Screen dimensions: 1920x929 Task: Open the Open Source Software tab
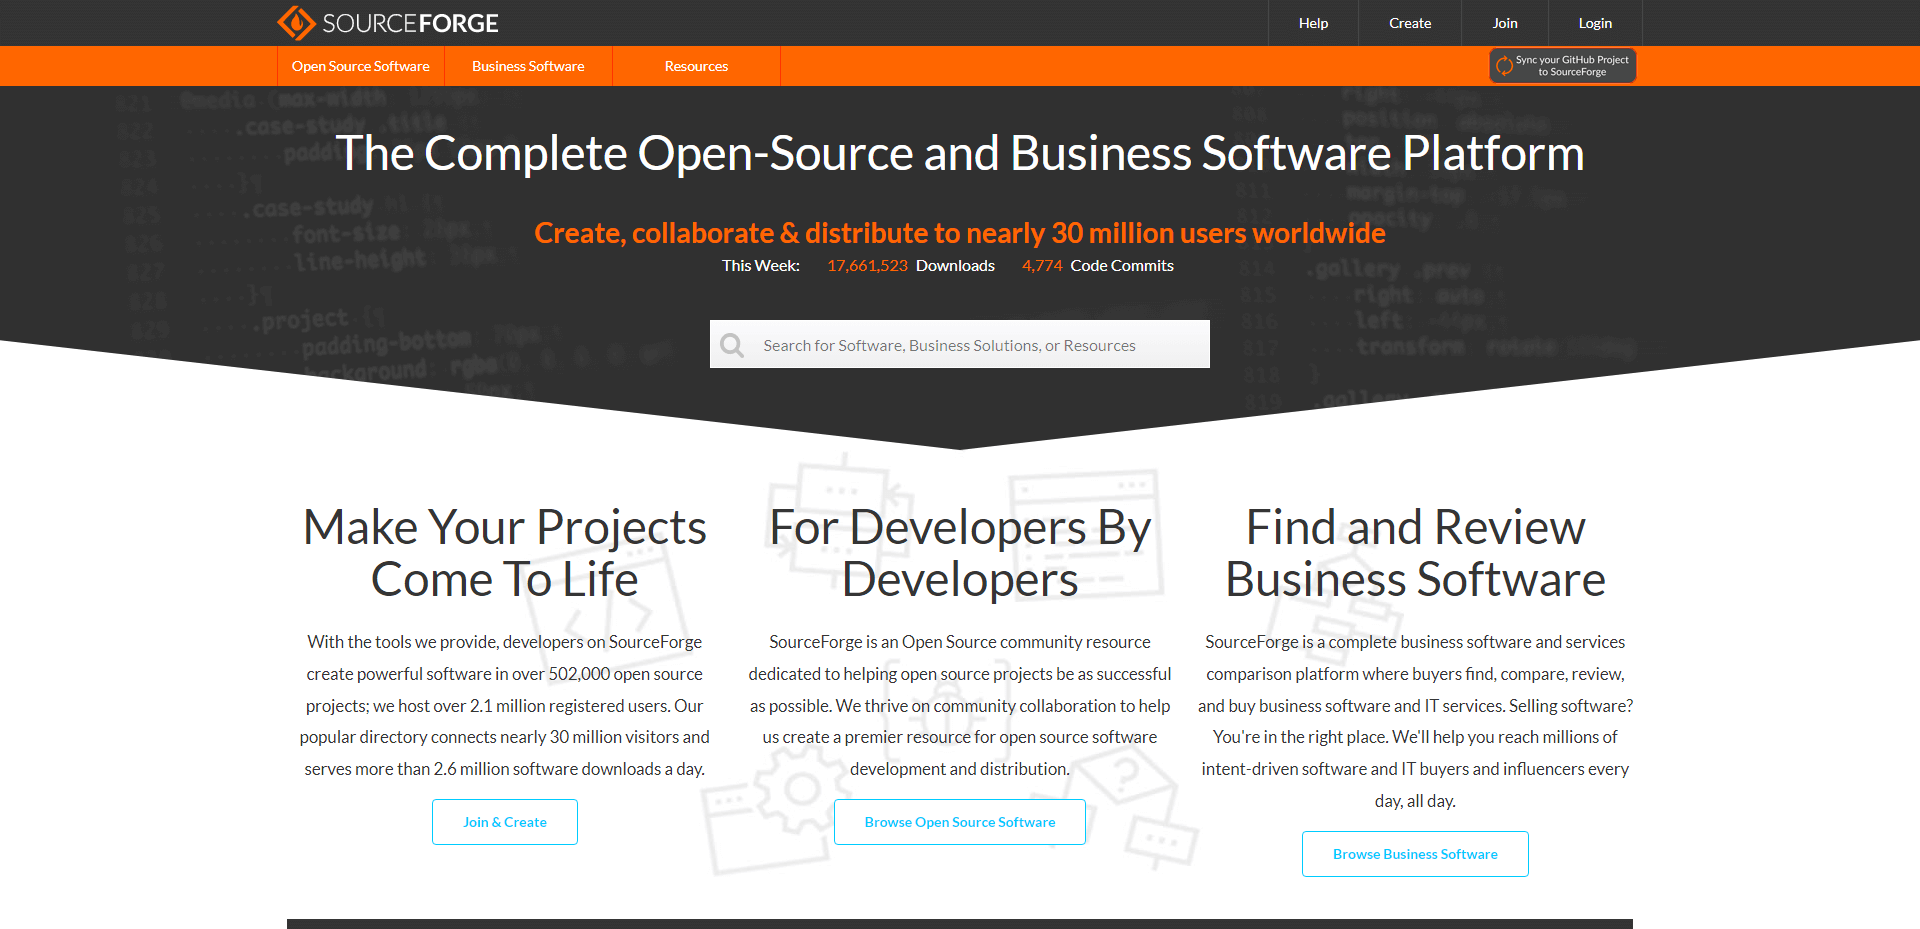tap(361, 66)
